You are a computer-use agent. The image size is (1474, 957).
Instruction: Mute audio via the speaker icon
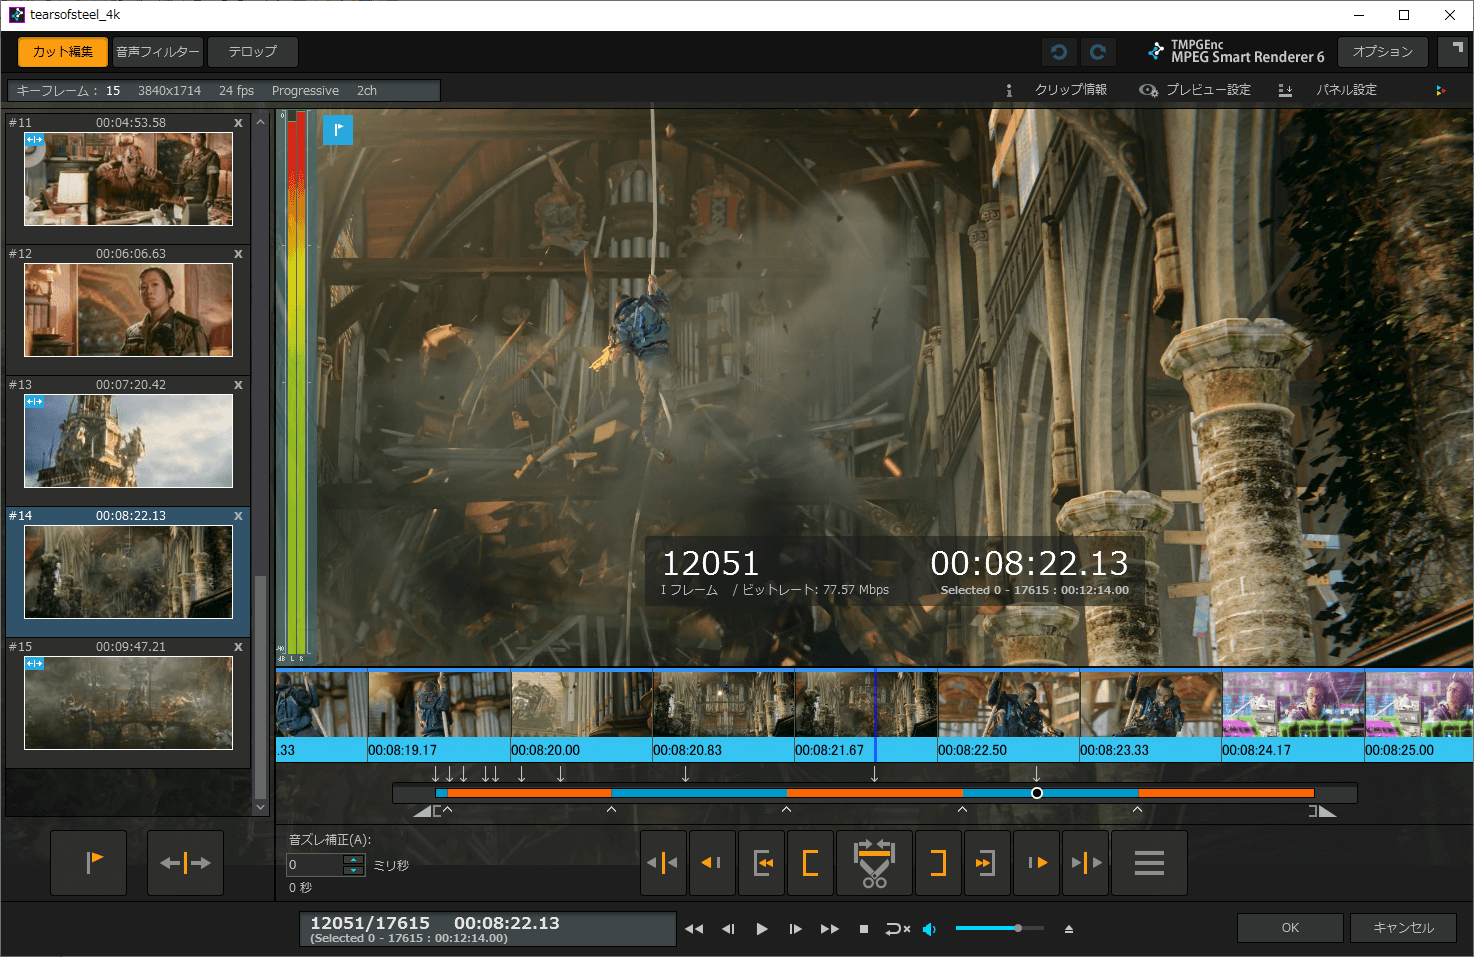(929, 929)
